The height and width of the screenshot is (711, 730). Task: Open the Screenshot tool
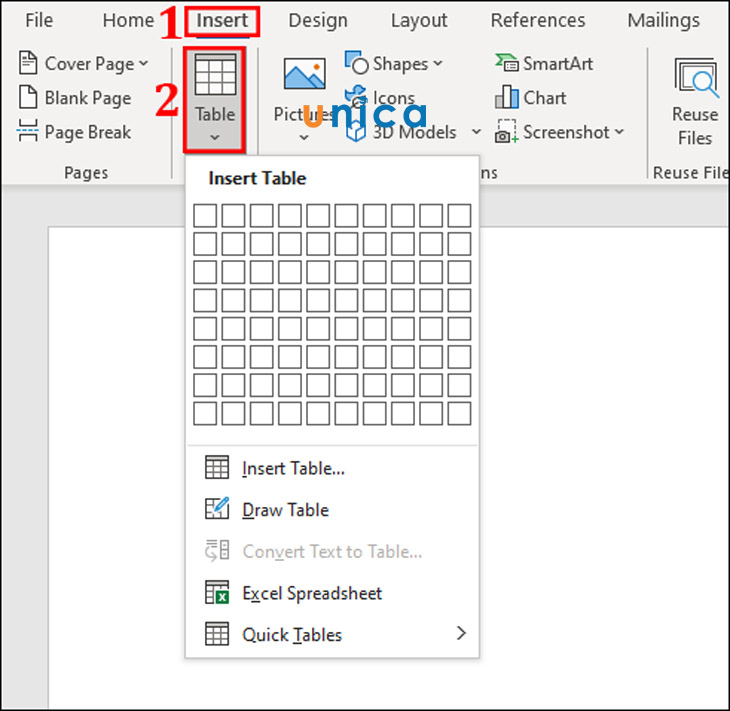click(x=561, y=132)
